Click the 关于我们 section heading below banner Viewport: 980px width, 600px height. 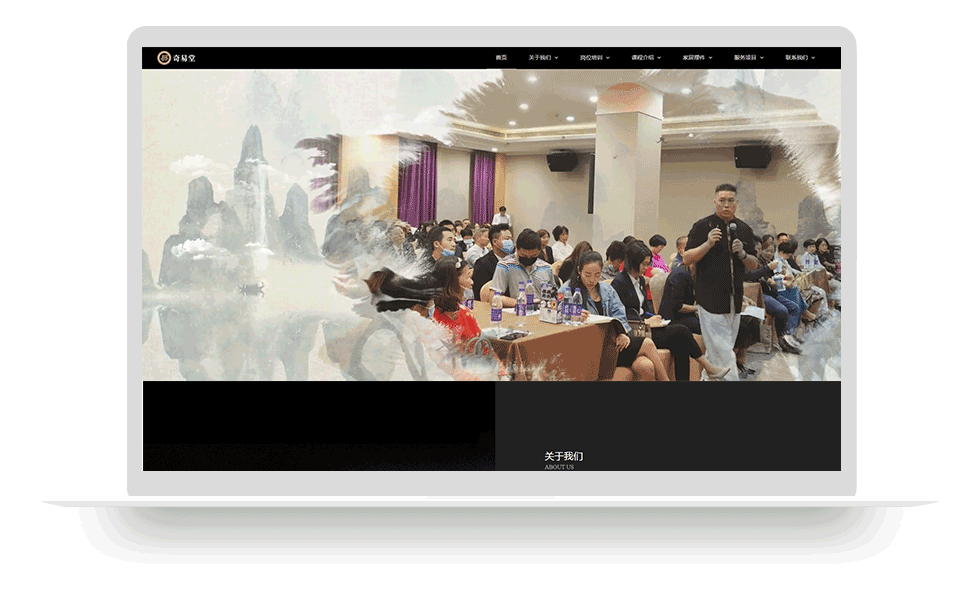(x=563, y=456)
